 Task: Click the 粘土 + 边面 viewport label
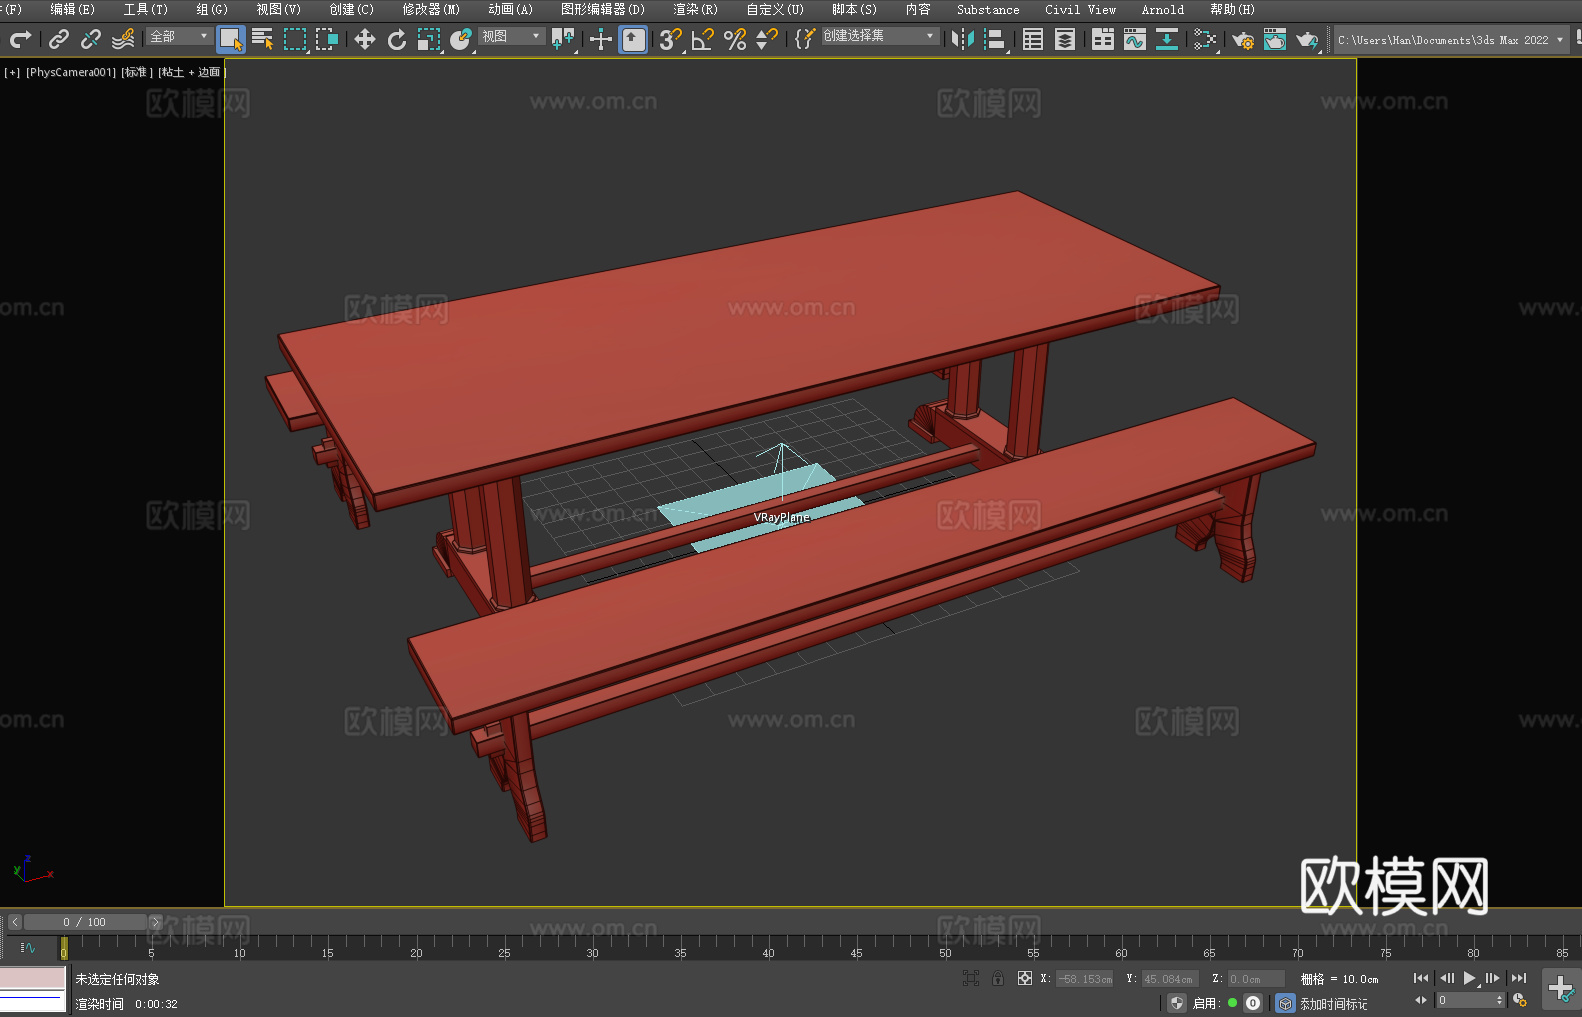[191, 72]
